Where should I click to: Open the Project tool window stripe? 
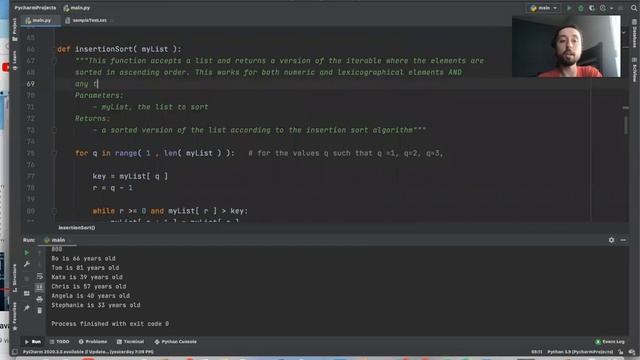point(15,29)
